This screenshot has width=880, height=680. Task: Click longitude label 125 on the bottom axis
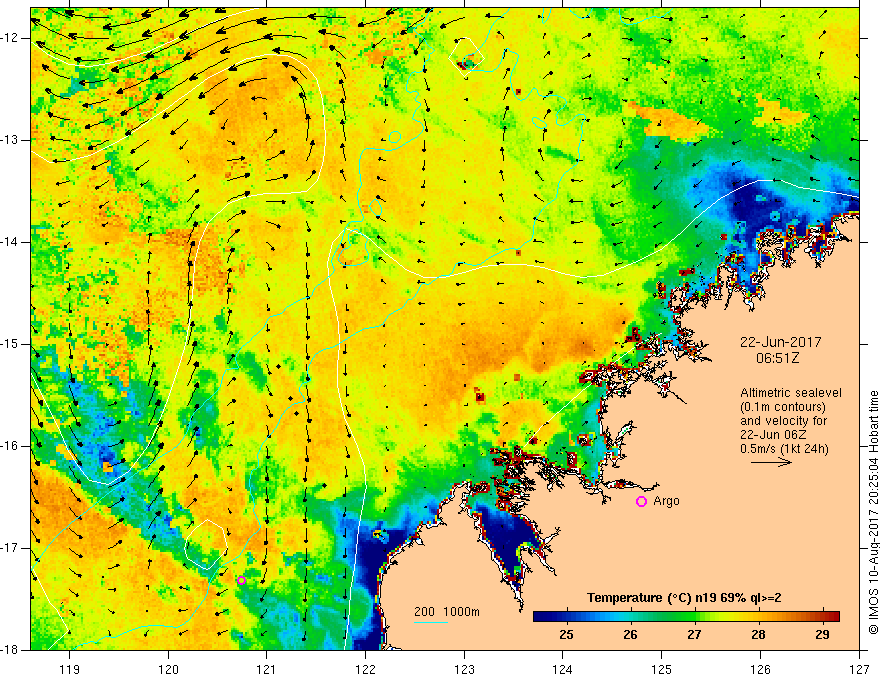coord(662,669)
